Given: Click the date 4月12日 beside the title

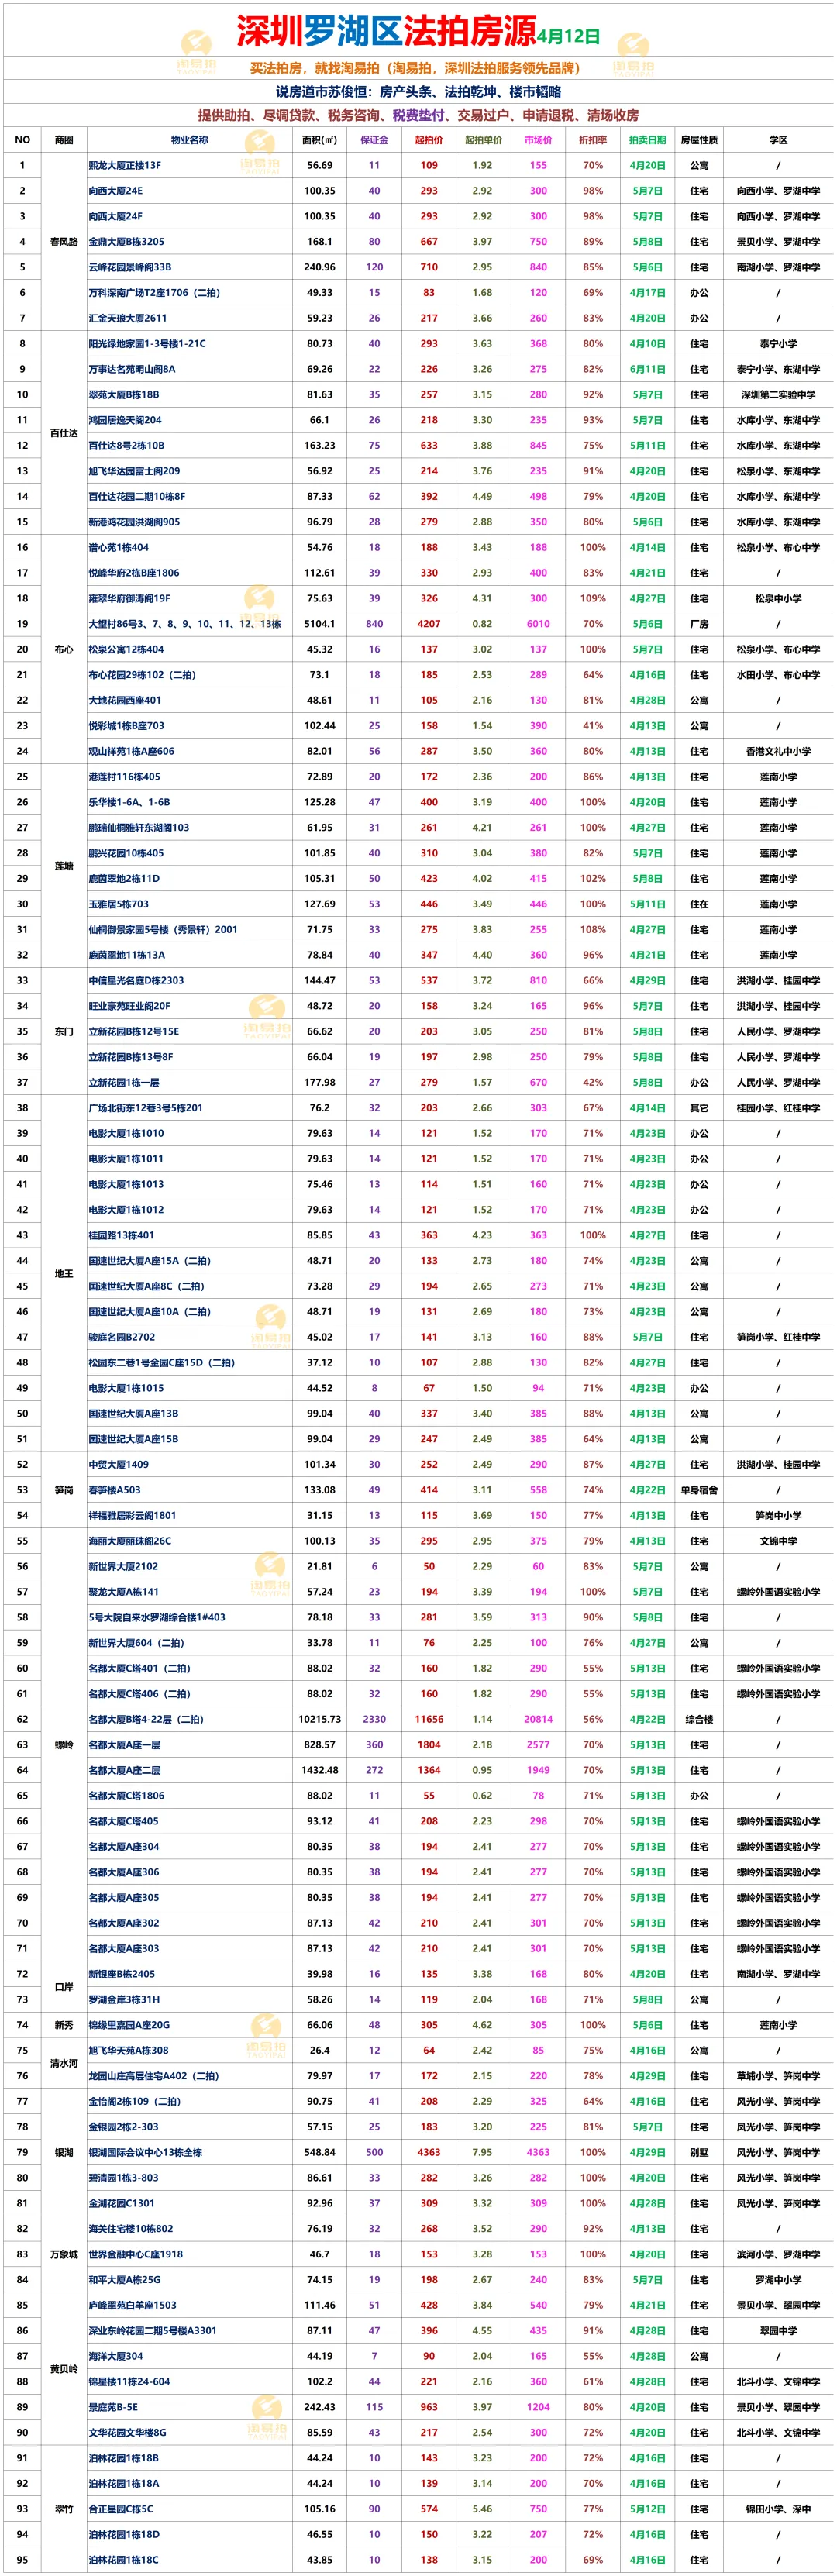Looking at the screenshot, I should pos(569,36).
